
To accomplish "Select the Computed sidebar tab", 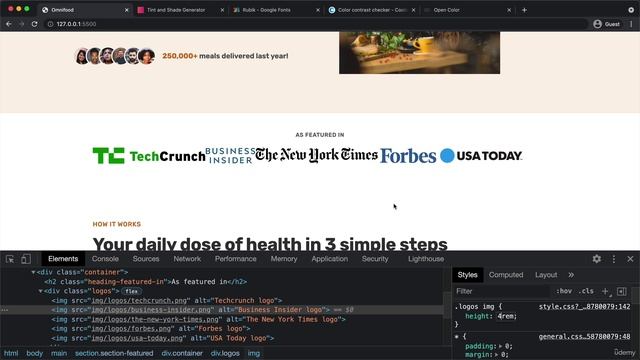I will click(x=506, y=275).
